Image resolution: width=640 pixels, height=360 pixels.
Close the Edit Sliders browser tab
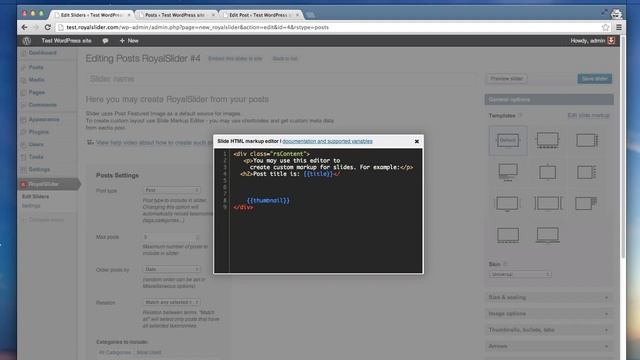point(129,15)
